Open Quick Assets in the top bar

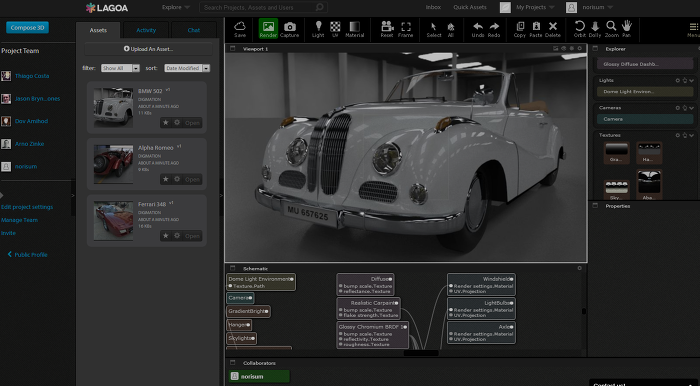click(x=470, y=7)
